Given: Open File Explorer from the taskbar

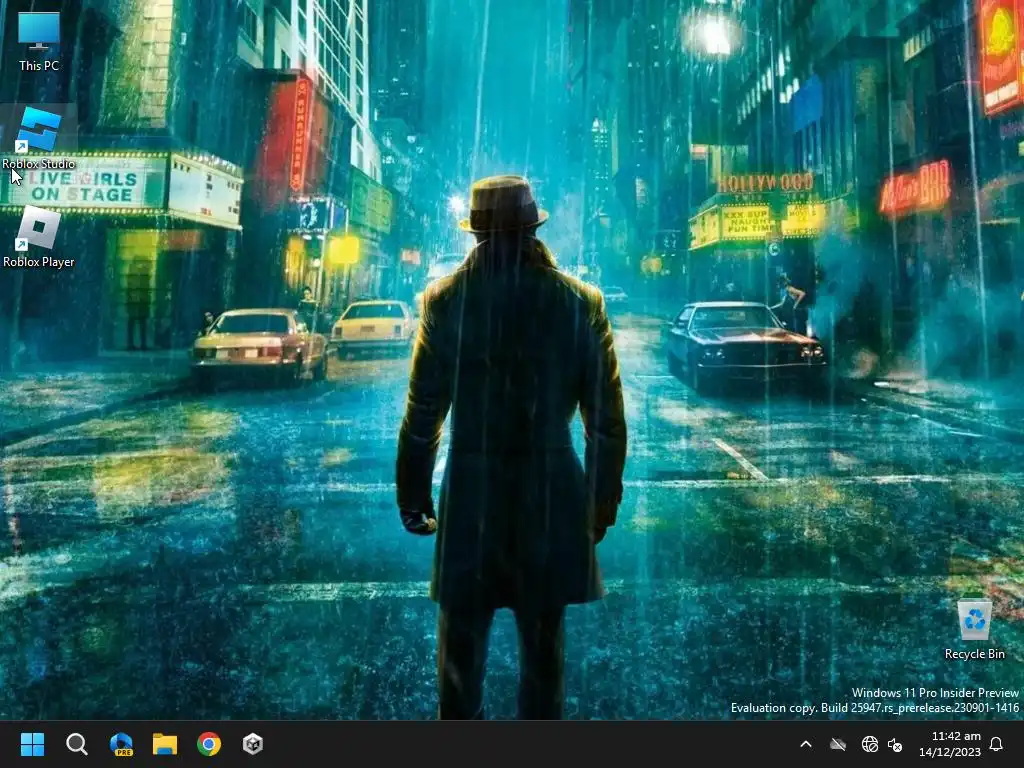Looking at the screenshot, I should [165, 744].
